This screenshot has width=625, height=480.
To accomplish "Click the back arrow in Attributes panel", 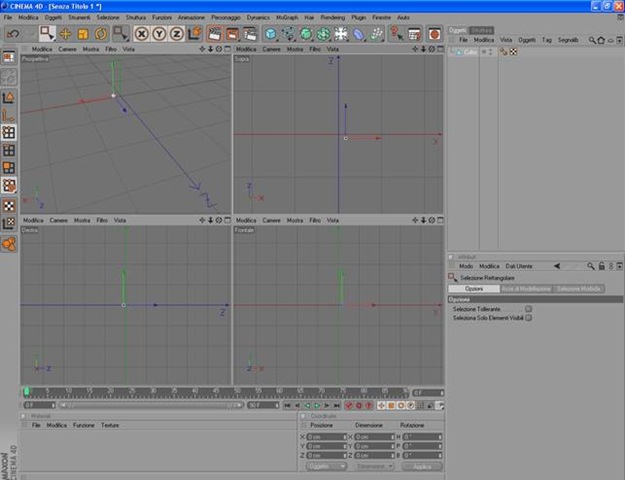I will pyautogui.click(x=557, y=266).
